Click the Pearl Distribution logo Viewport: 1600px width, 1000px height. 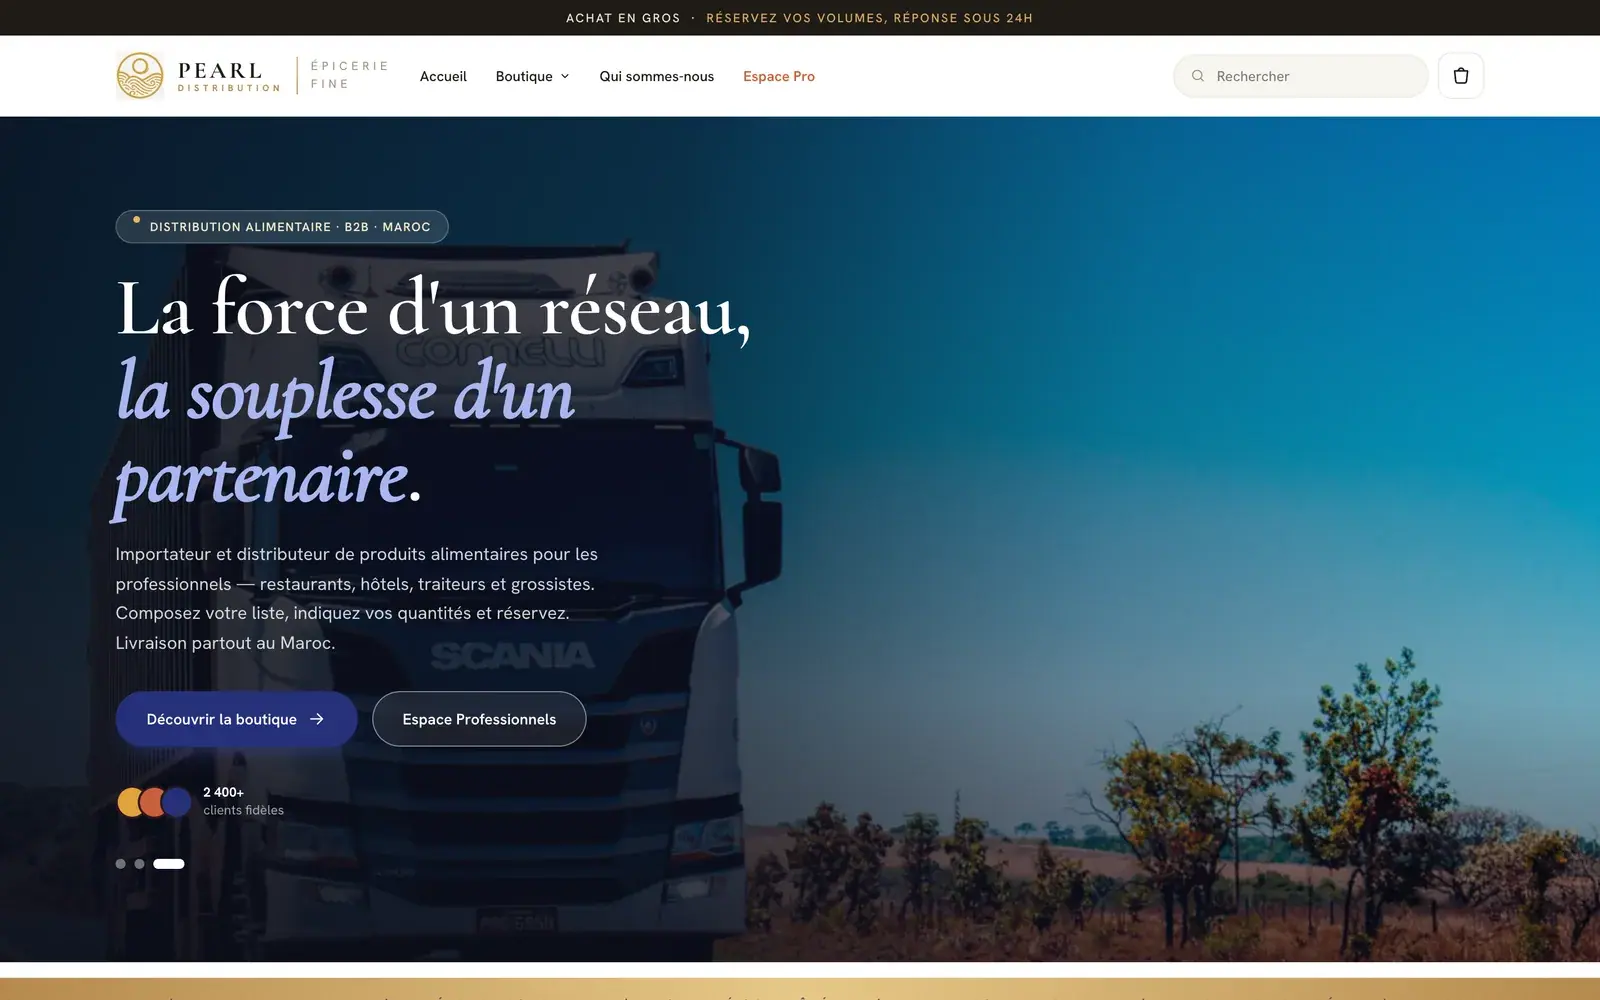[199, 76]
